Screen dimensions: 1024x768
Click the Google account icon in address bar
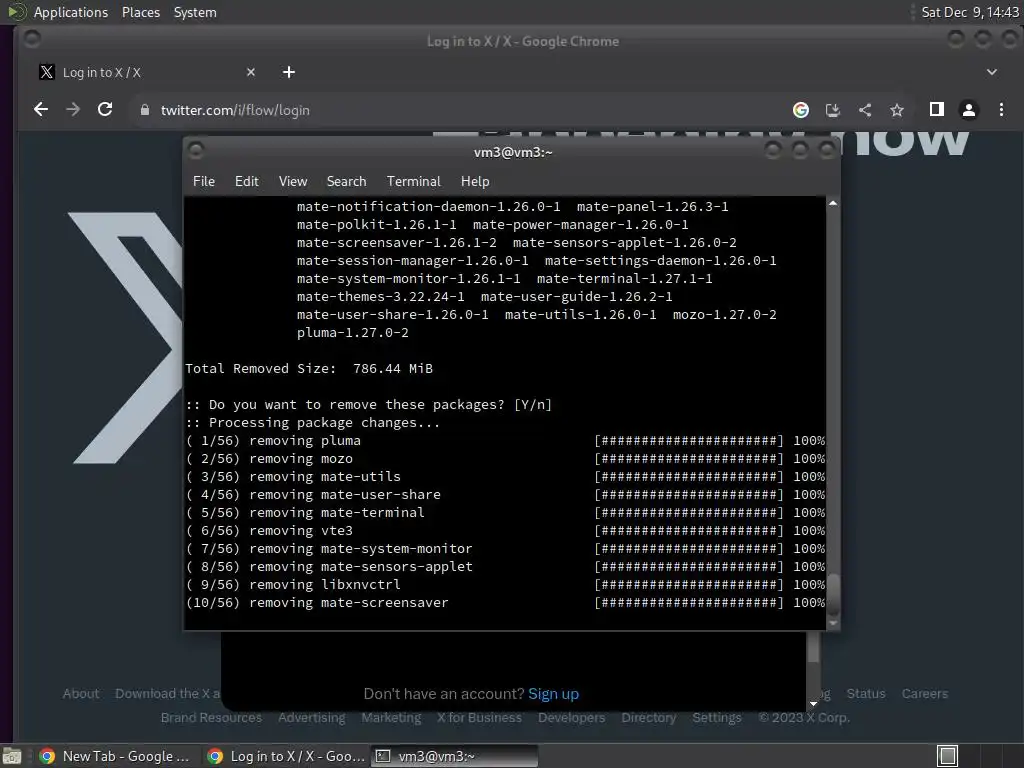(x=801, y=110)
